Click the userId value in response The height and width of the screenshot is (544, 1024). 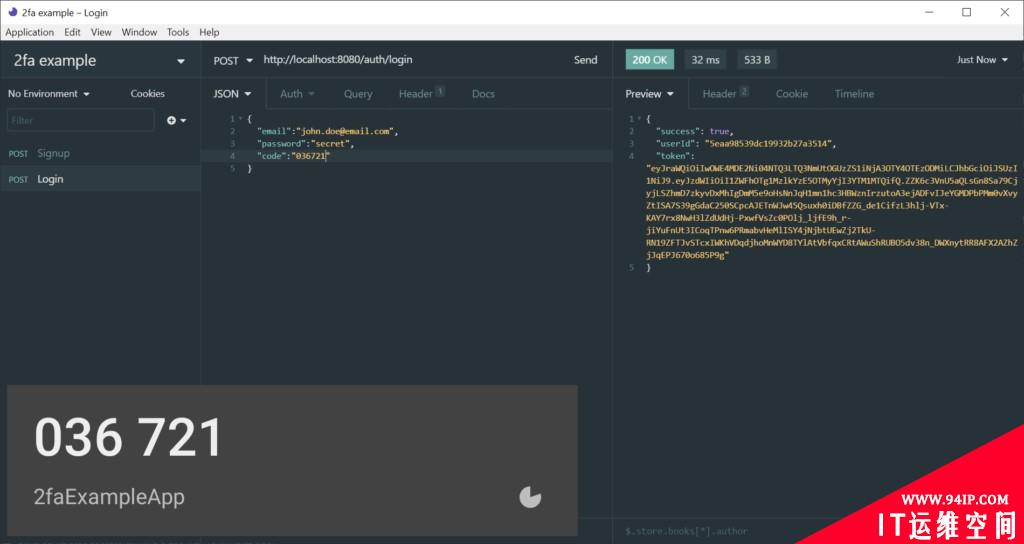coord(769,144)
